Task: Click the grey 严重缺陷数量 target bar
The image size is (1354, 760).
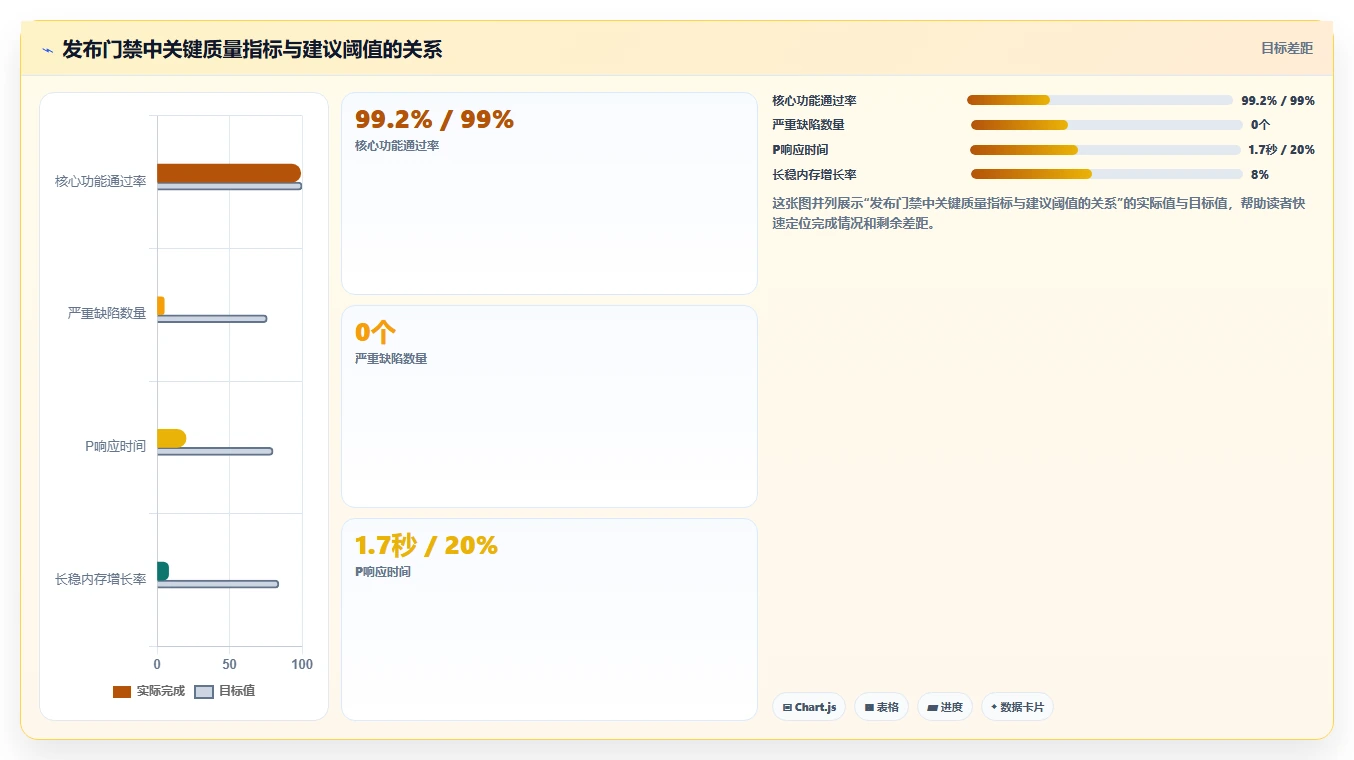Action: (x=212, y=319)
